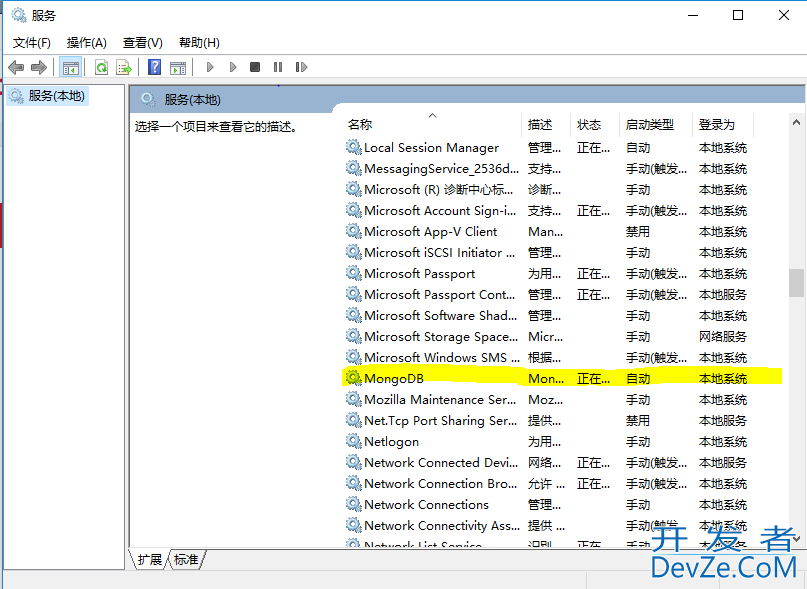This screenshot has height=589, width=807.
Task: Toggle the show/hide action pane icon
Action: (178, 67)
